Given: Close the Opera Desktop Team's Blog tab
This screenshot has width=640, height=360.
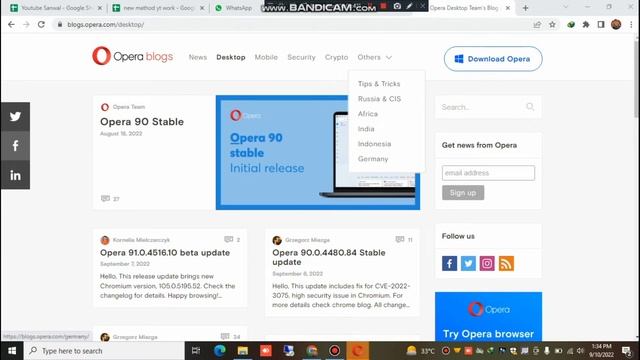Looking at the screenshot, I should tap(508, 8).
